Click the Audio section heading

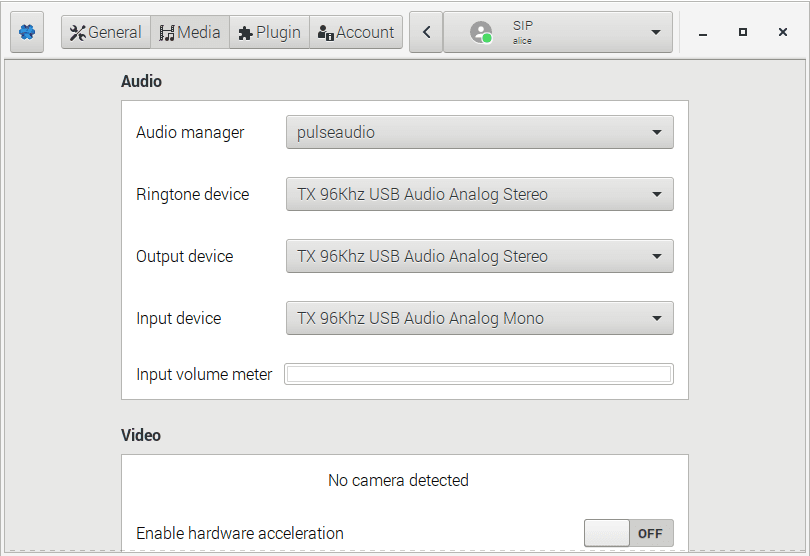[142, 81]
